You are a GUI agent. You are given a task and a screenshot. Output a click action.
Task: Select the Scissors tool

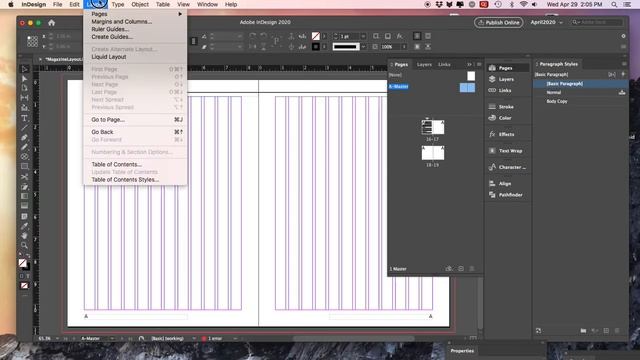(24, 177)
